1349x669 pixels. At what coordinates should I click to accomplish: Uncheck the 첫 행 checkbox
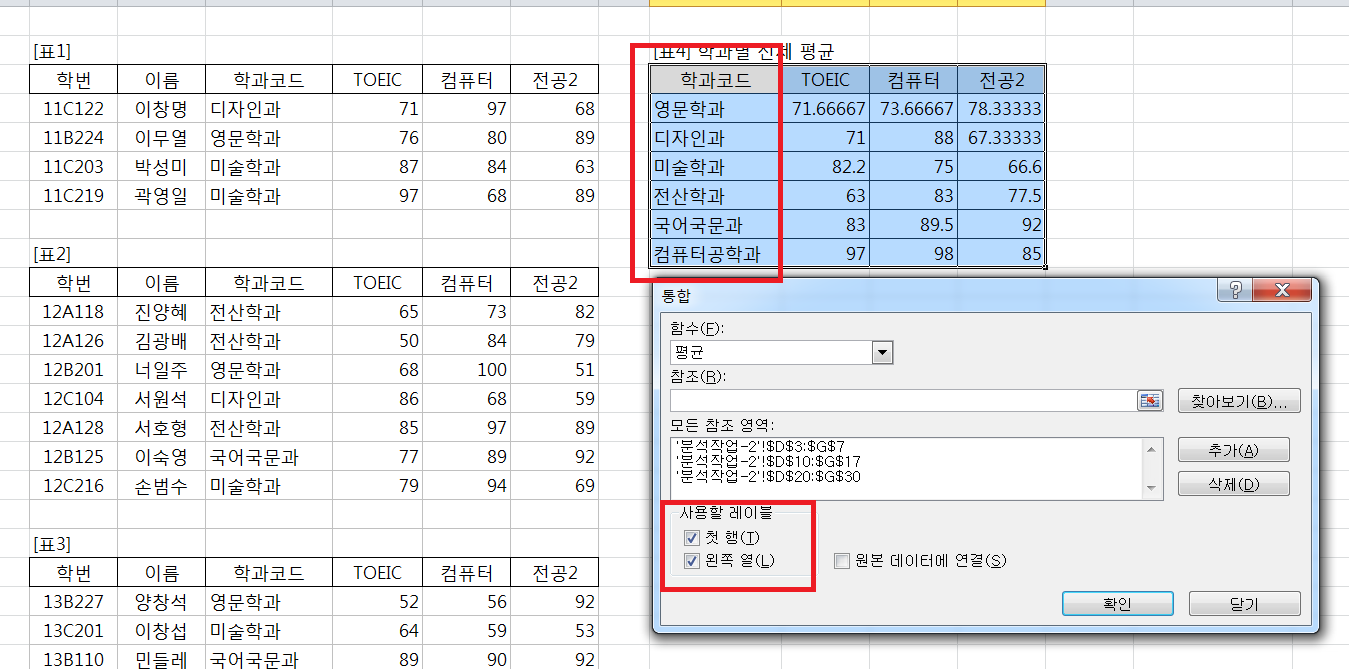coord(692,538)
